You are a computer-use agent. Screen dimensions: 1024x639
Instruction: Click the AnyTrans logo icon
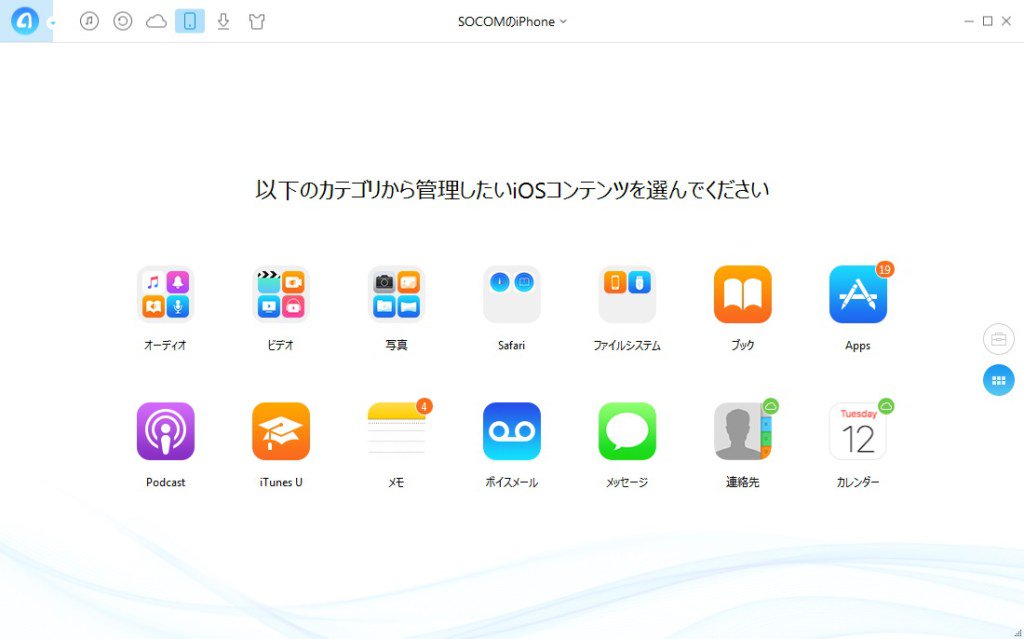pyautogui.click(x=25, y=21)
